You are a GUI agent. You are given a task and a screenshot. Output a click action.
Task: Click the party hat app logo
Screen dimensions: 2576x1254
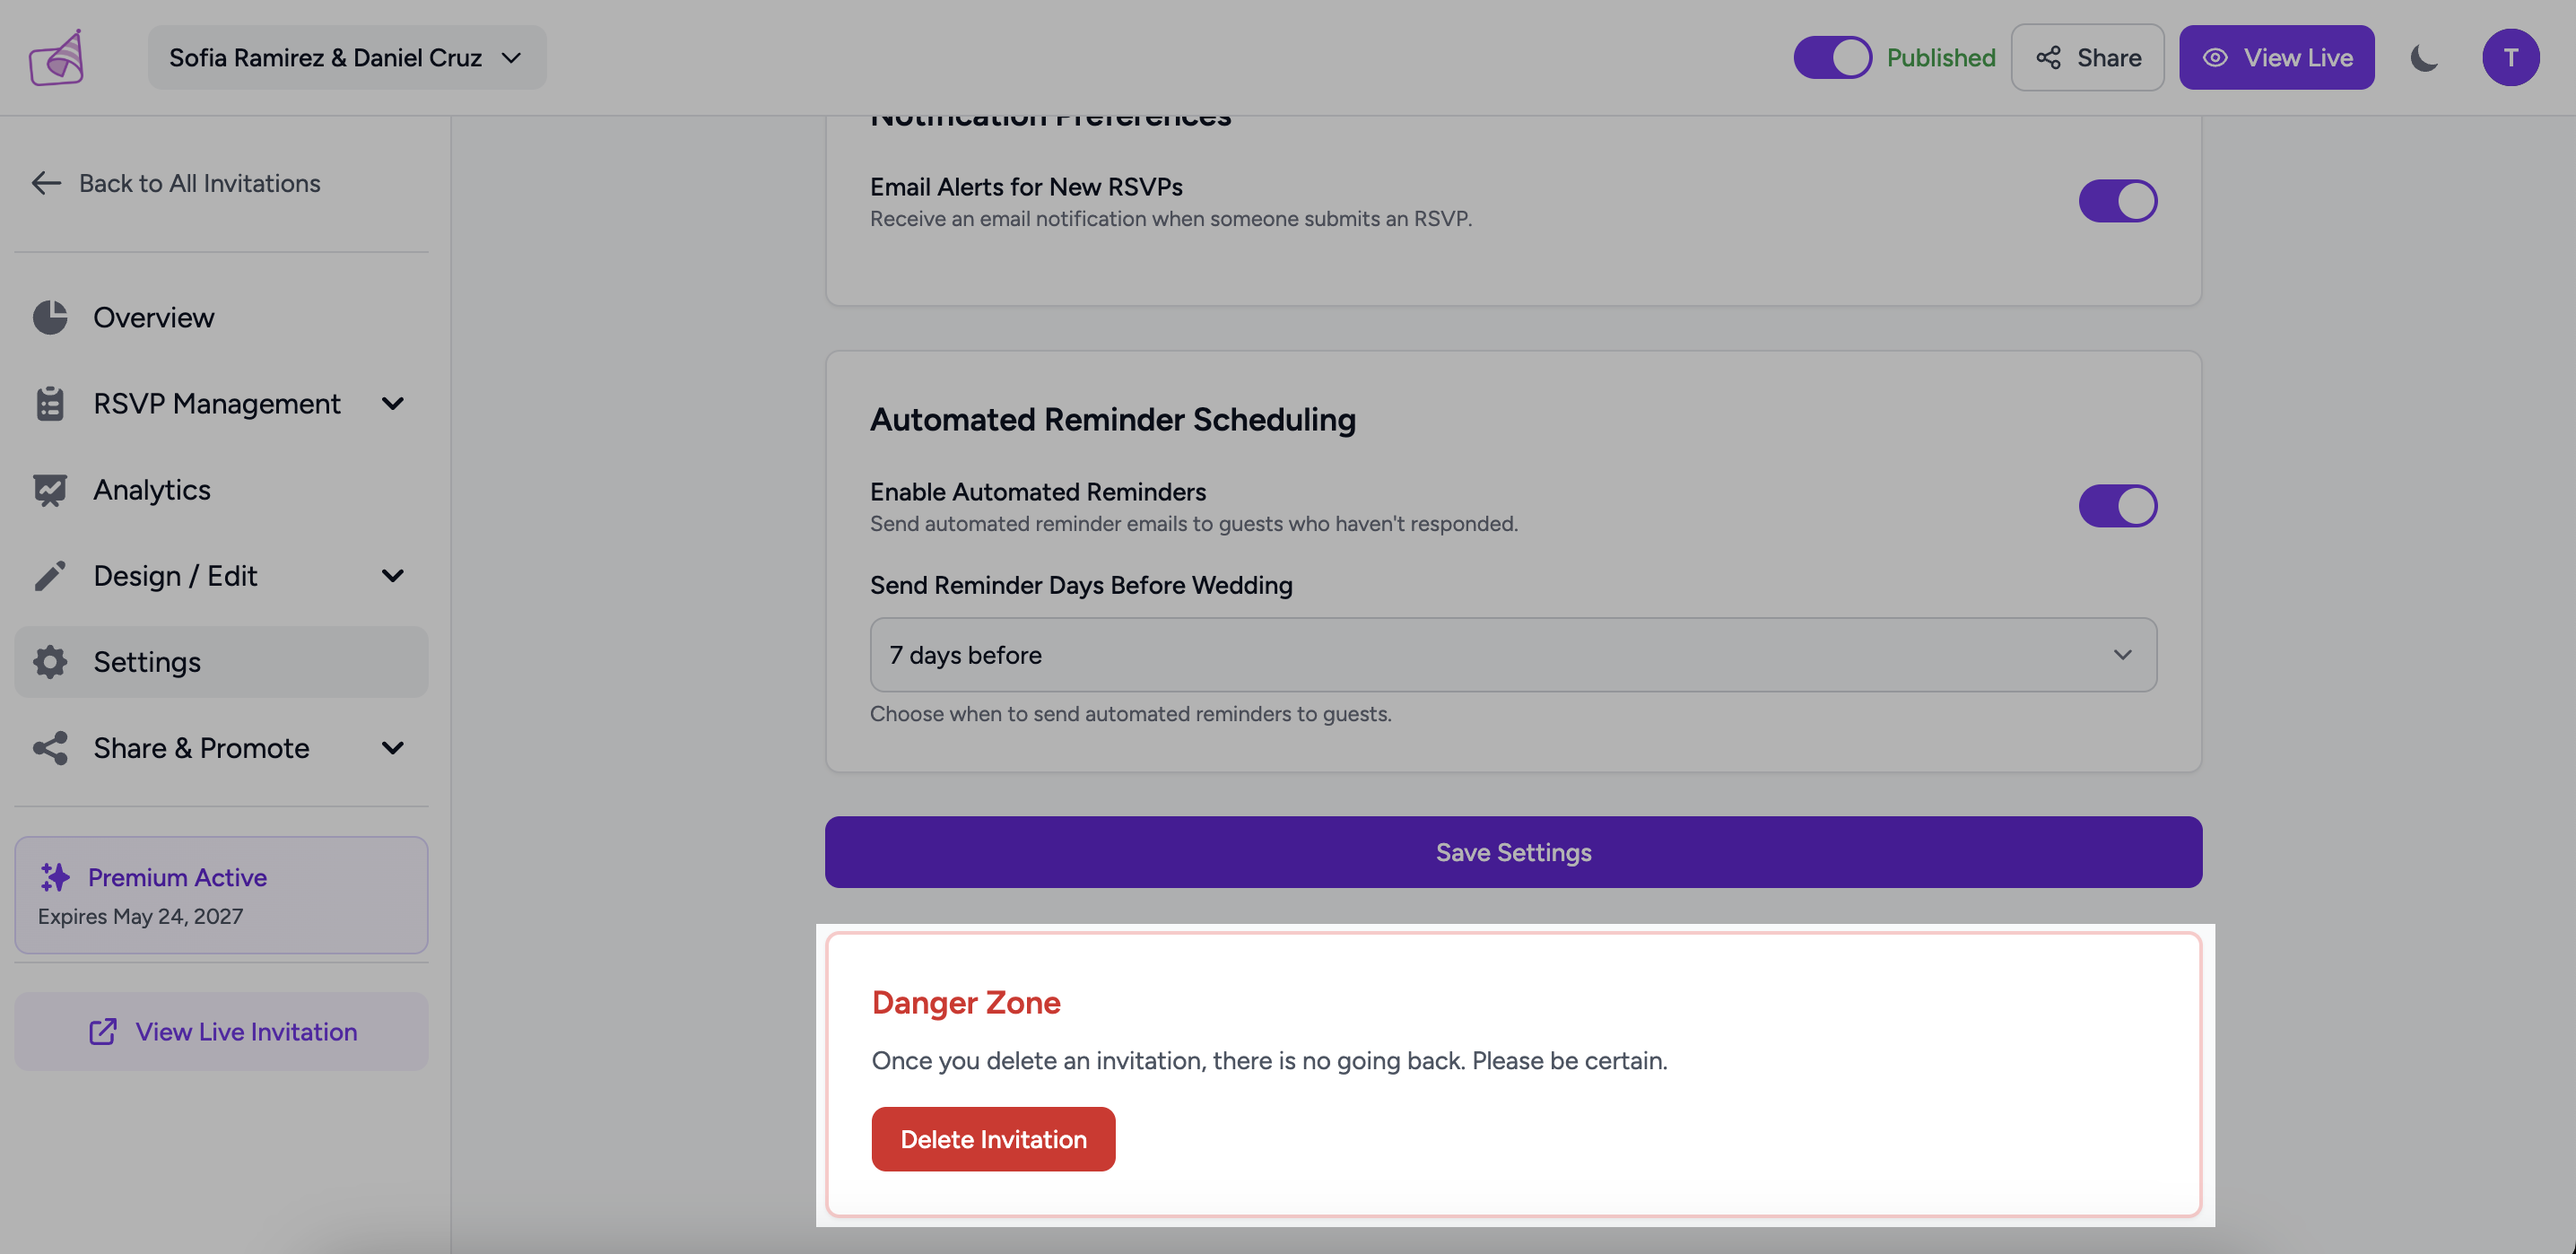pos(57,57)
